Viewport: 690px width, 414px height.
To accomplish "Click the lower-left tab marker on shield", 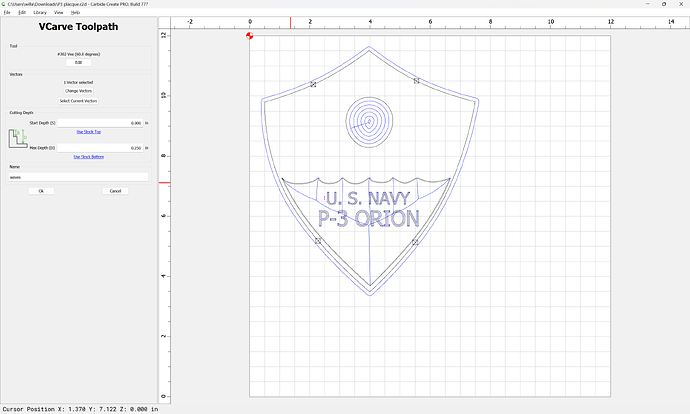I will (318, 241).
